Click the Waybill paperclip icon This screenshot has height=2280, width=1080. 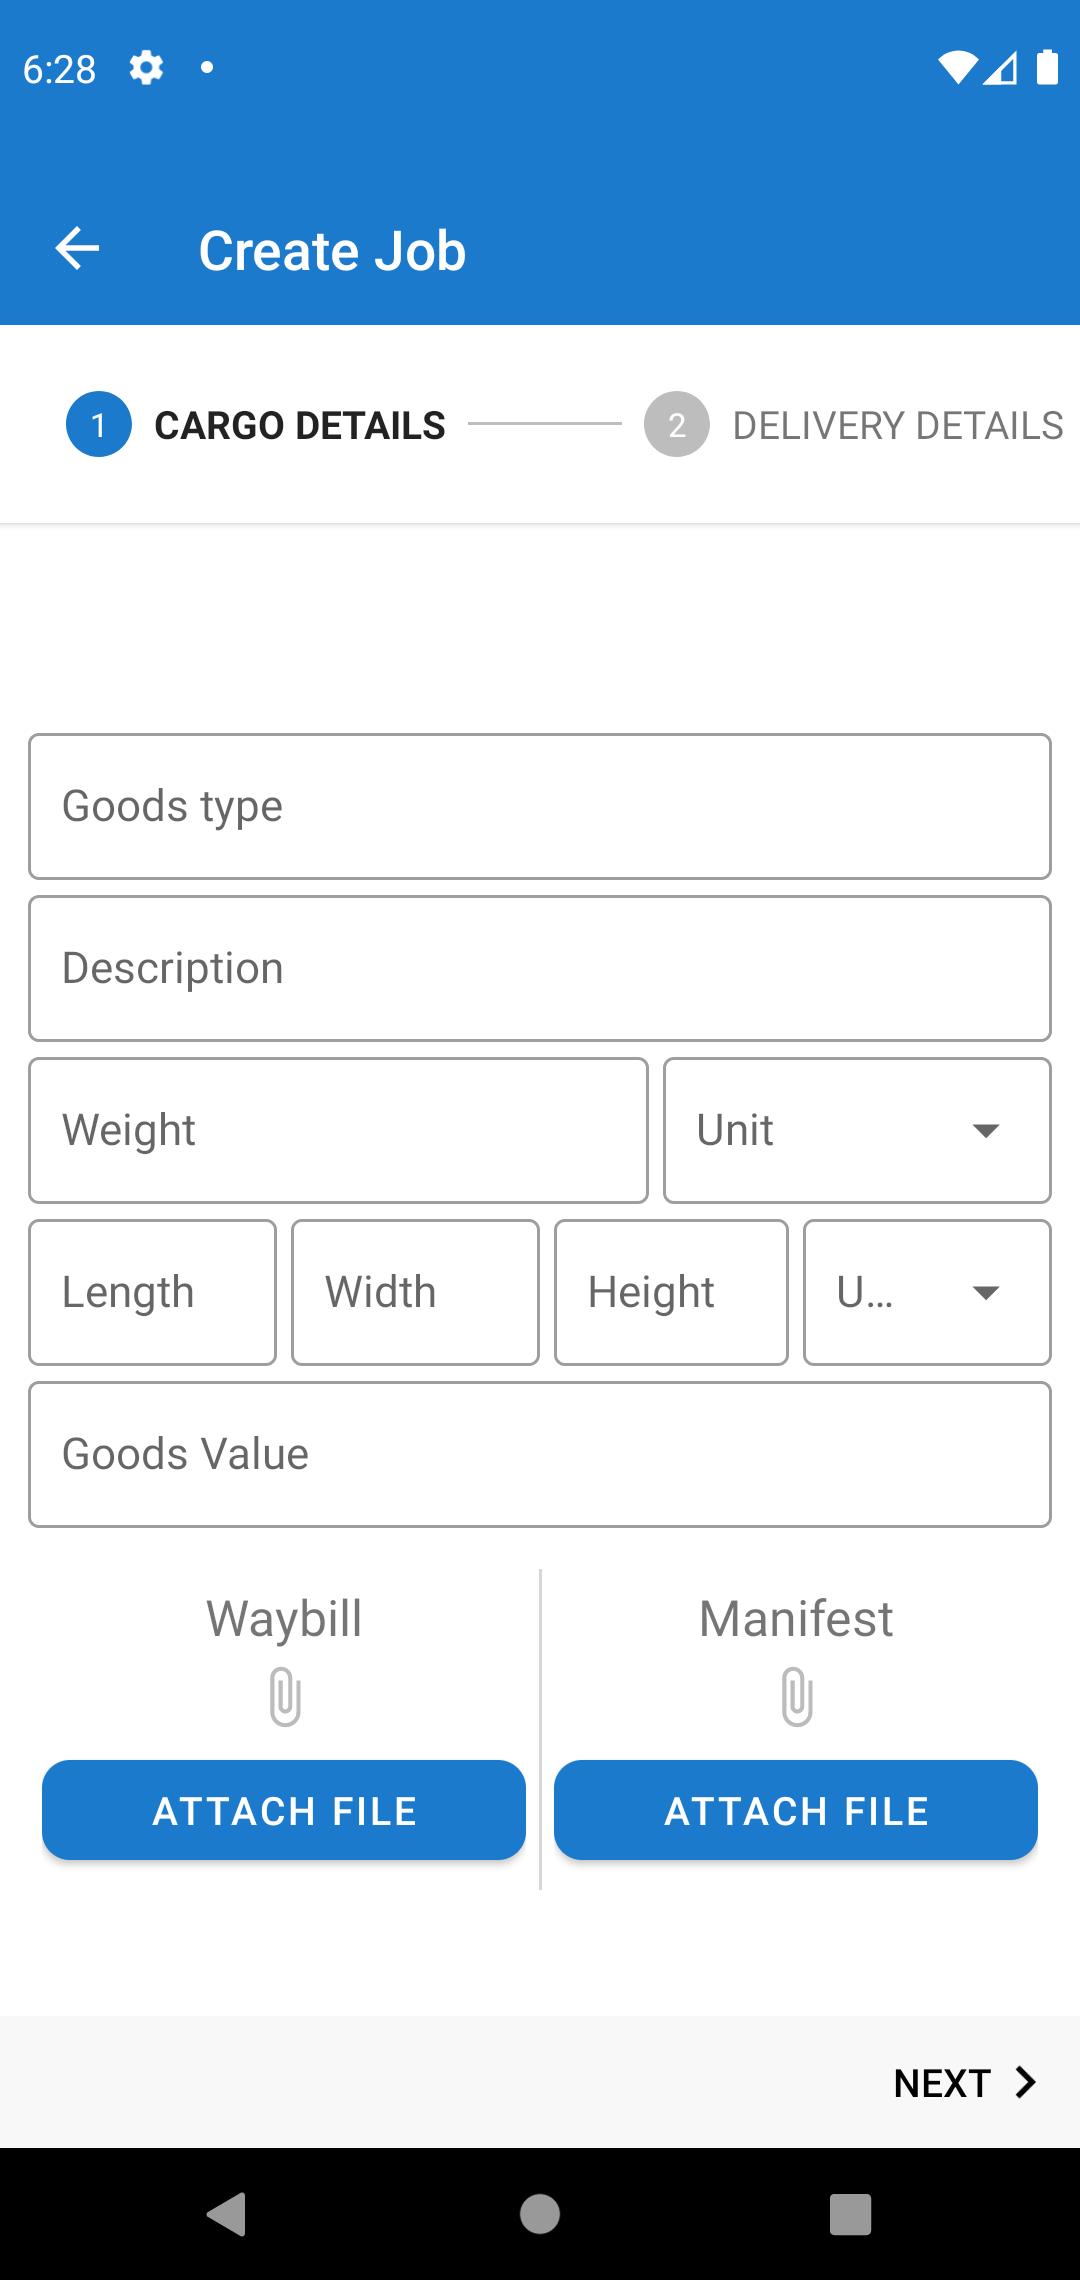285,1696
